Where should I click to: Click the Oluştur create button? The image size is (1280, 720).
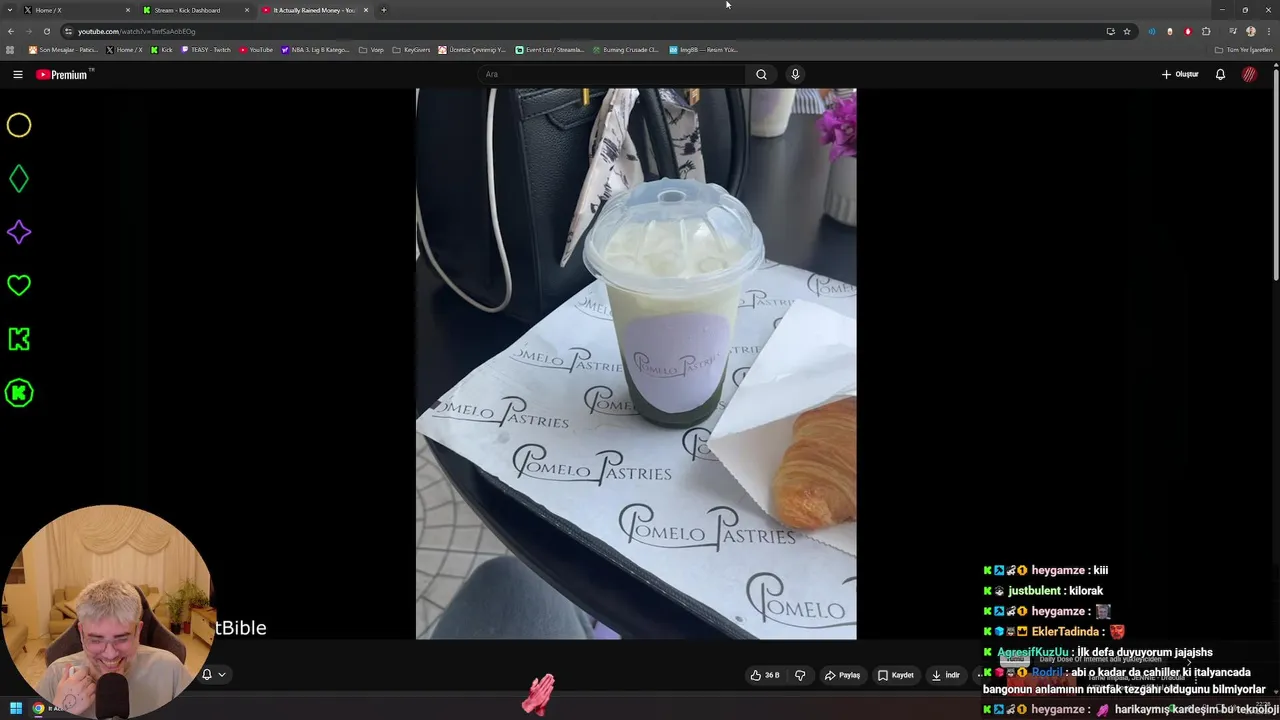click(1180, 74)
